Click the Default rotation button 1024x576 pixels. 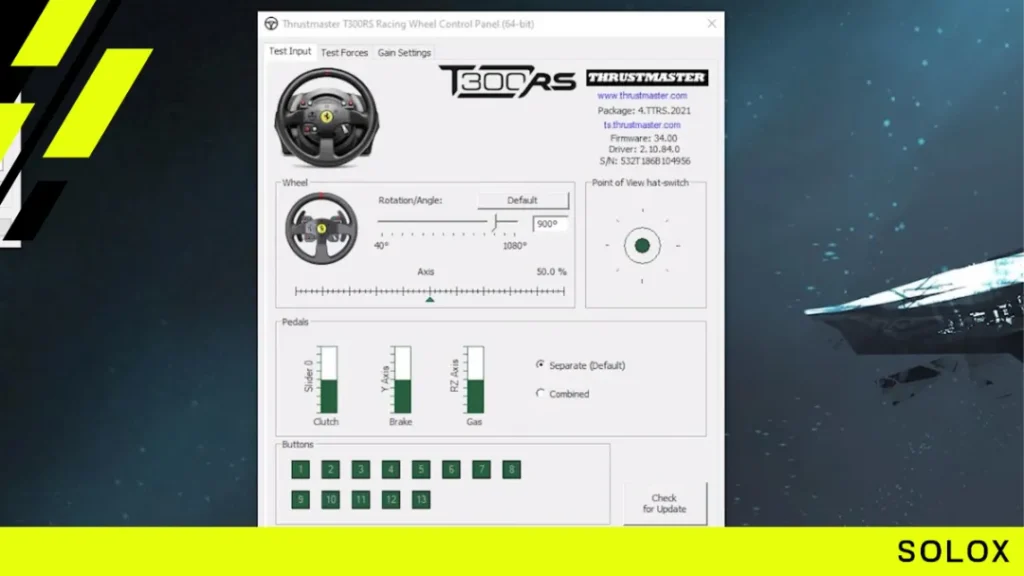click(522, 200)
